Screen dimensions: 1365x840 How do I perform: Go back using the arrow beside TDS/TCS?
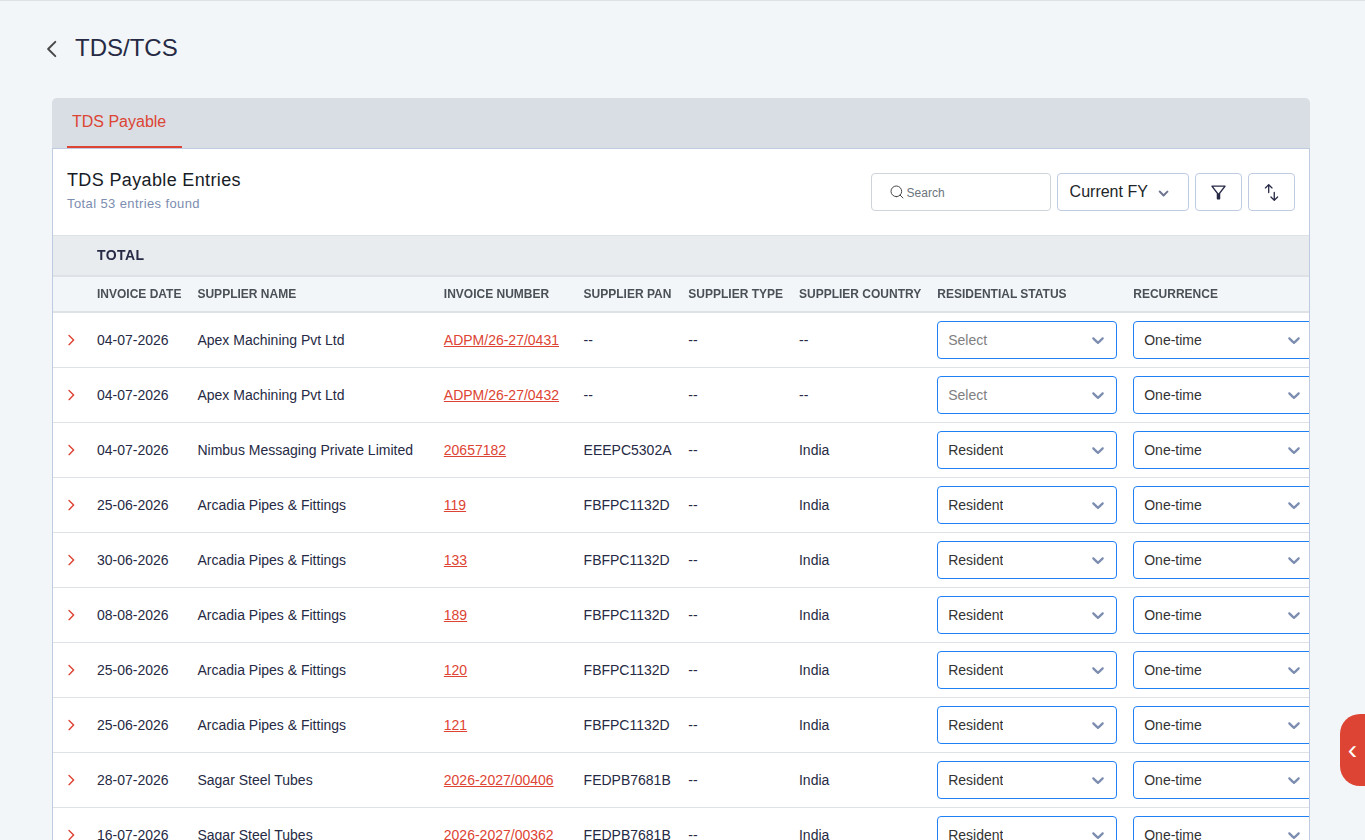click(x=52, y=49)
